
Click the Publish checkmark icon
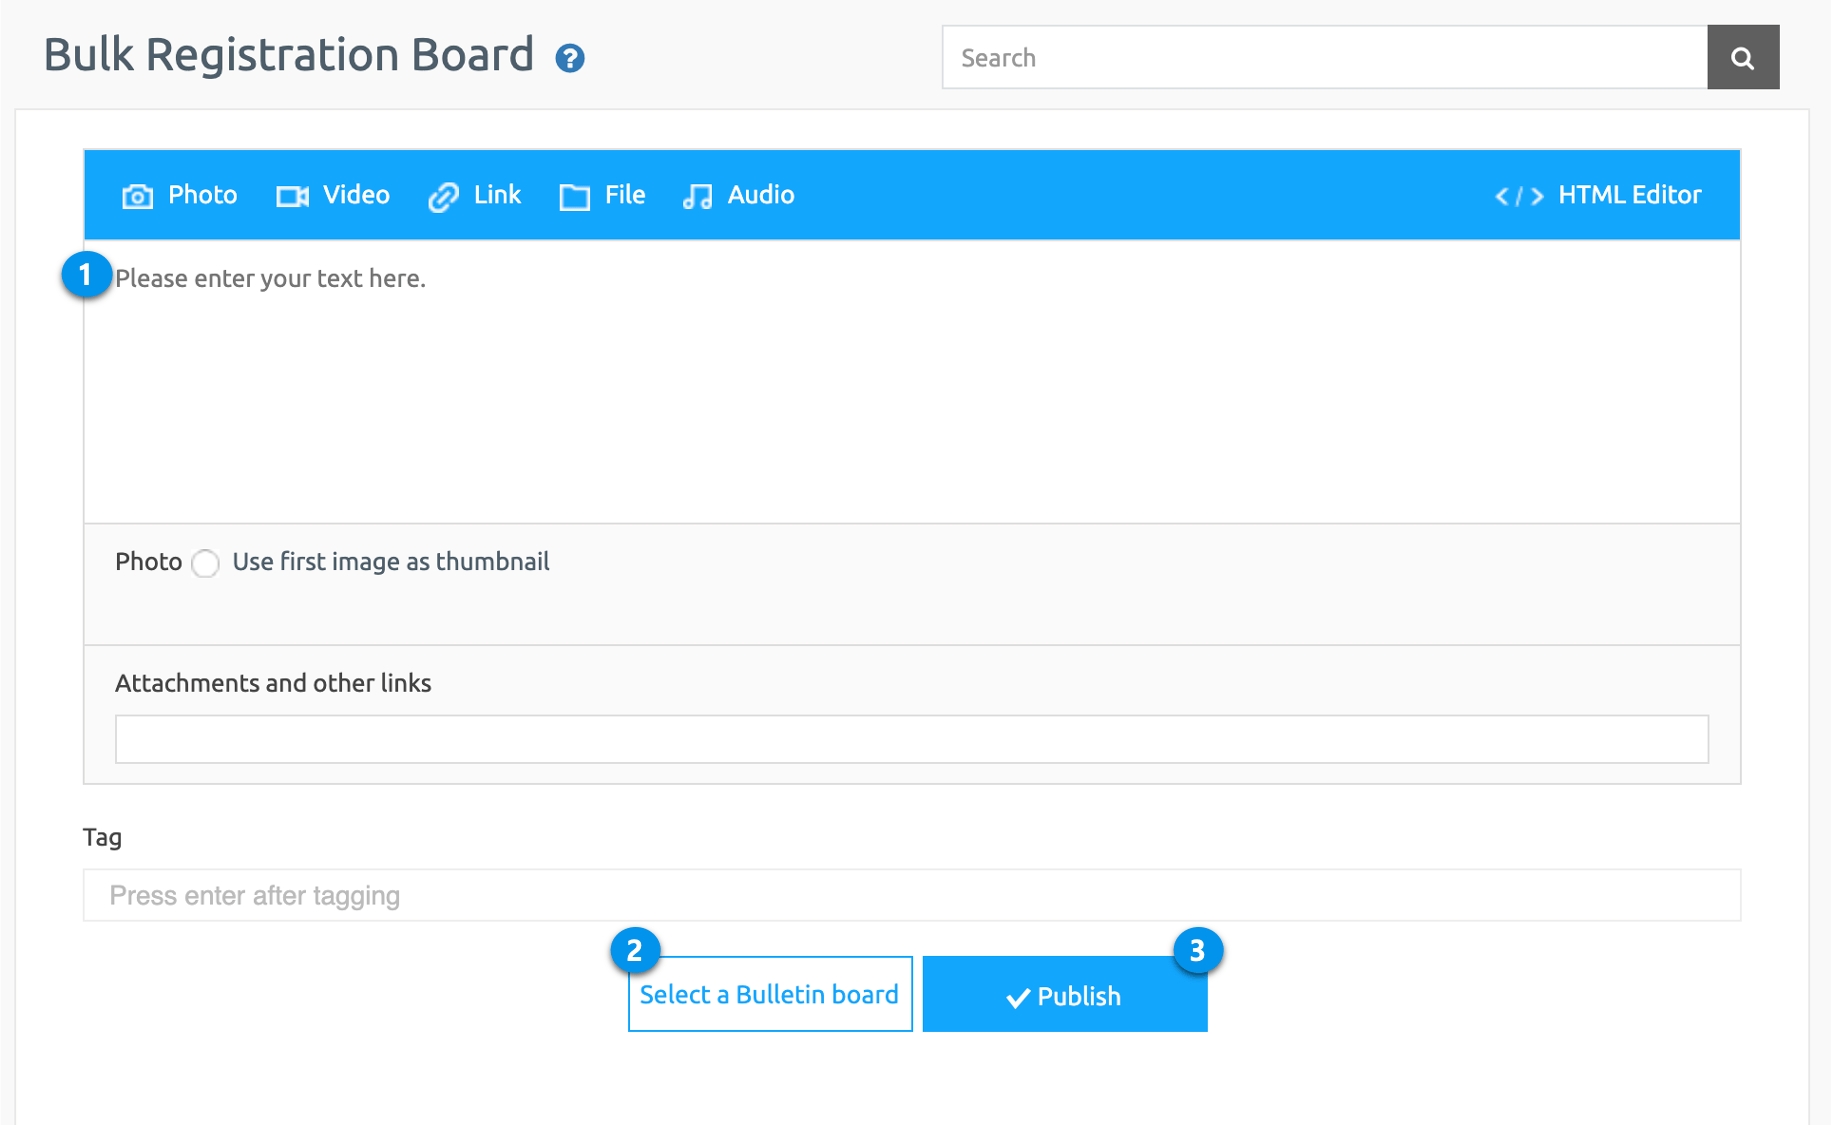point(1018,997)
